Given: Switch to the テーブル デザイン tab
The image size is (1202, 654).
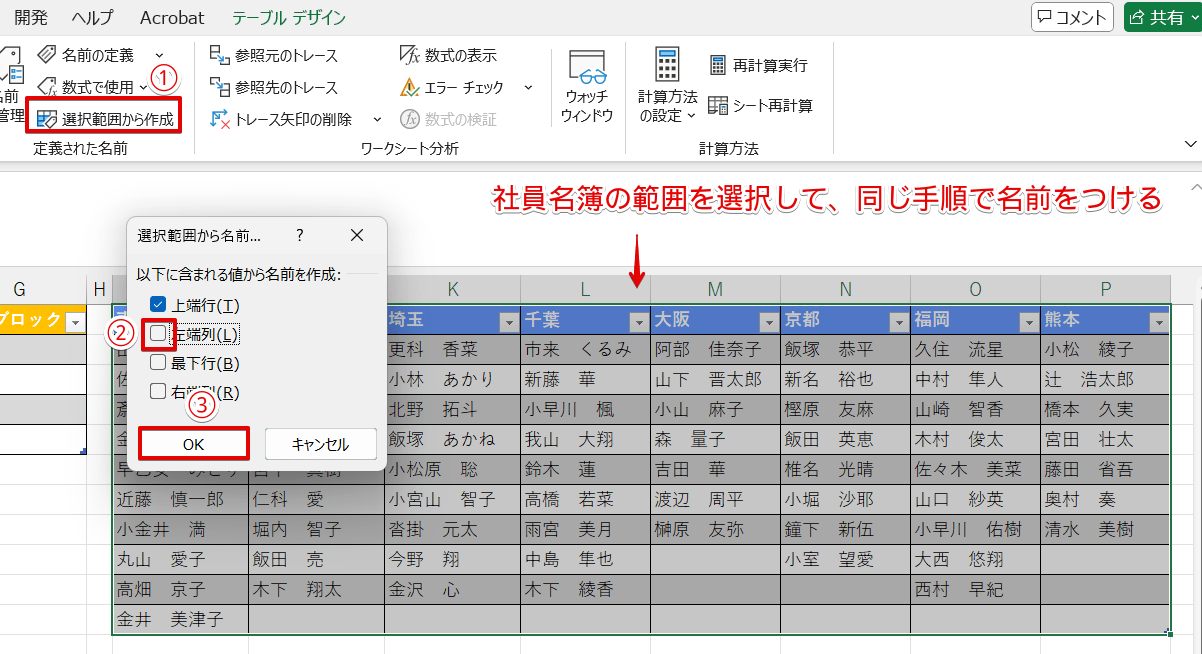Looking at the screenshot, I should [287, 17].
